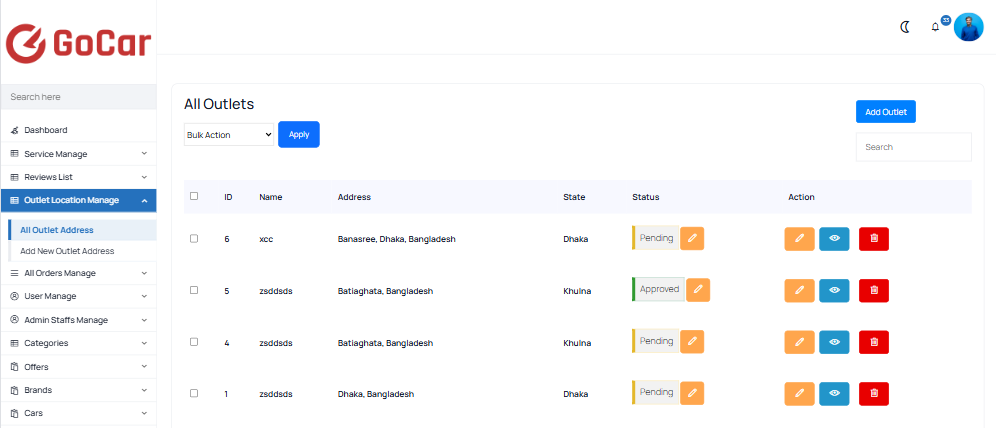The image size is (996, 428).
Task: Delete outlet ID 4 with trash icon
Action: click(874, 342)
